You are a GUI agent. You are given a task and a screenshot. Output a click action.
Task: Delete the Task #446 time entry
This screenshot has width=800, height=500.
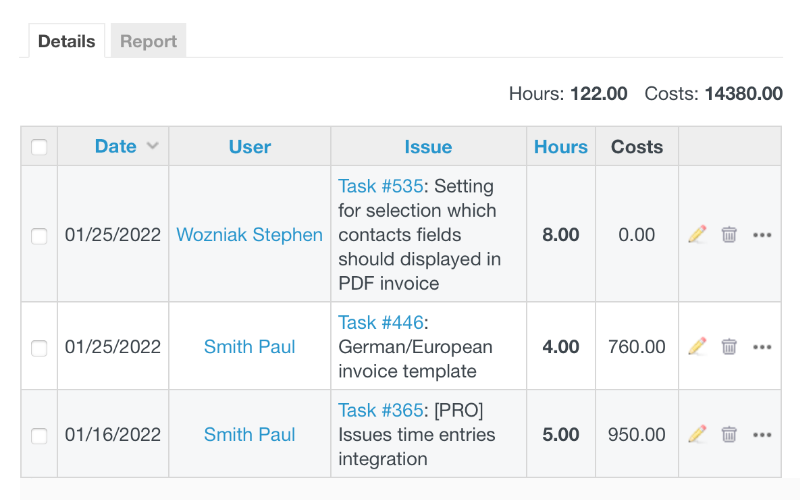pos(729,346)
